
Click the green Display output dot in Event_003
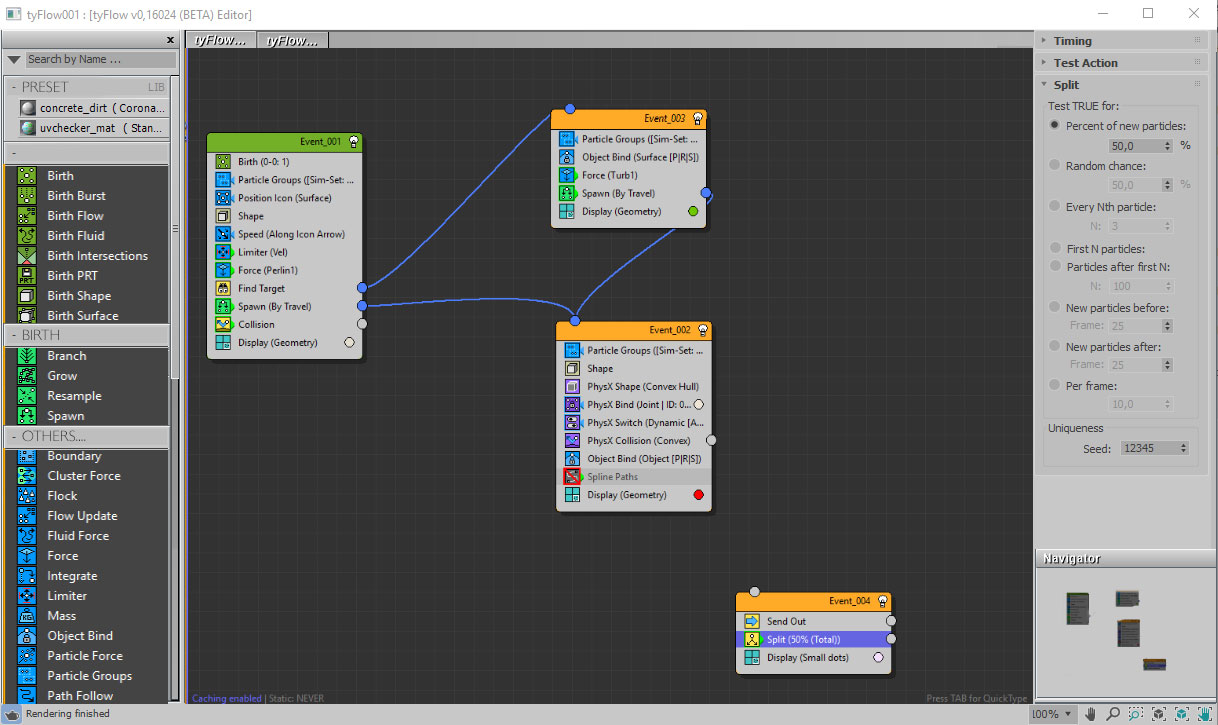[693, 211]
